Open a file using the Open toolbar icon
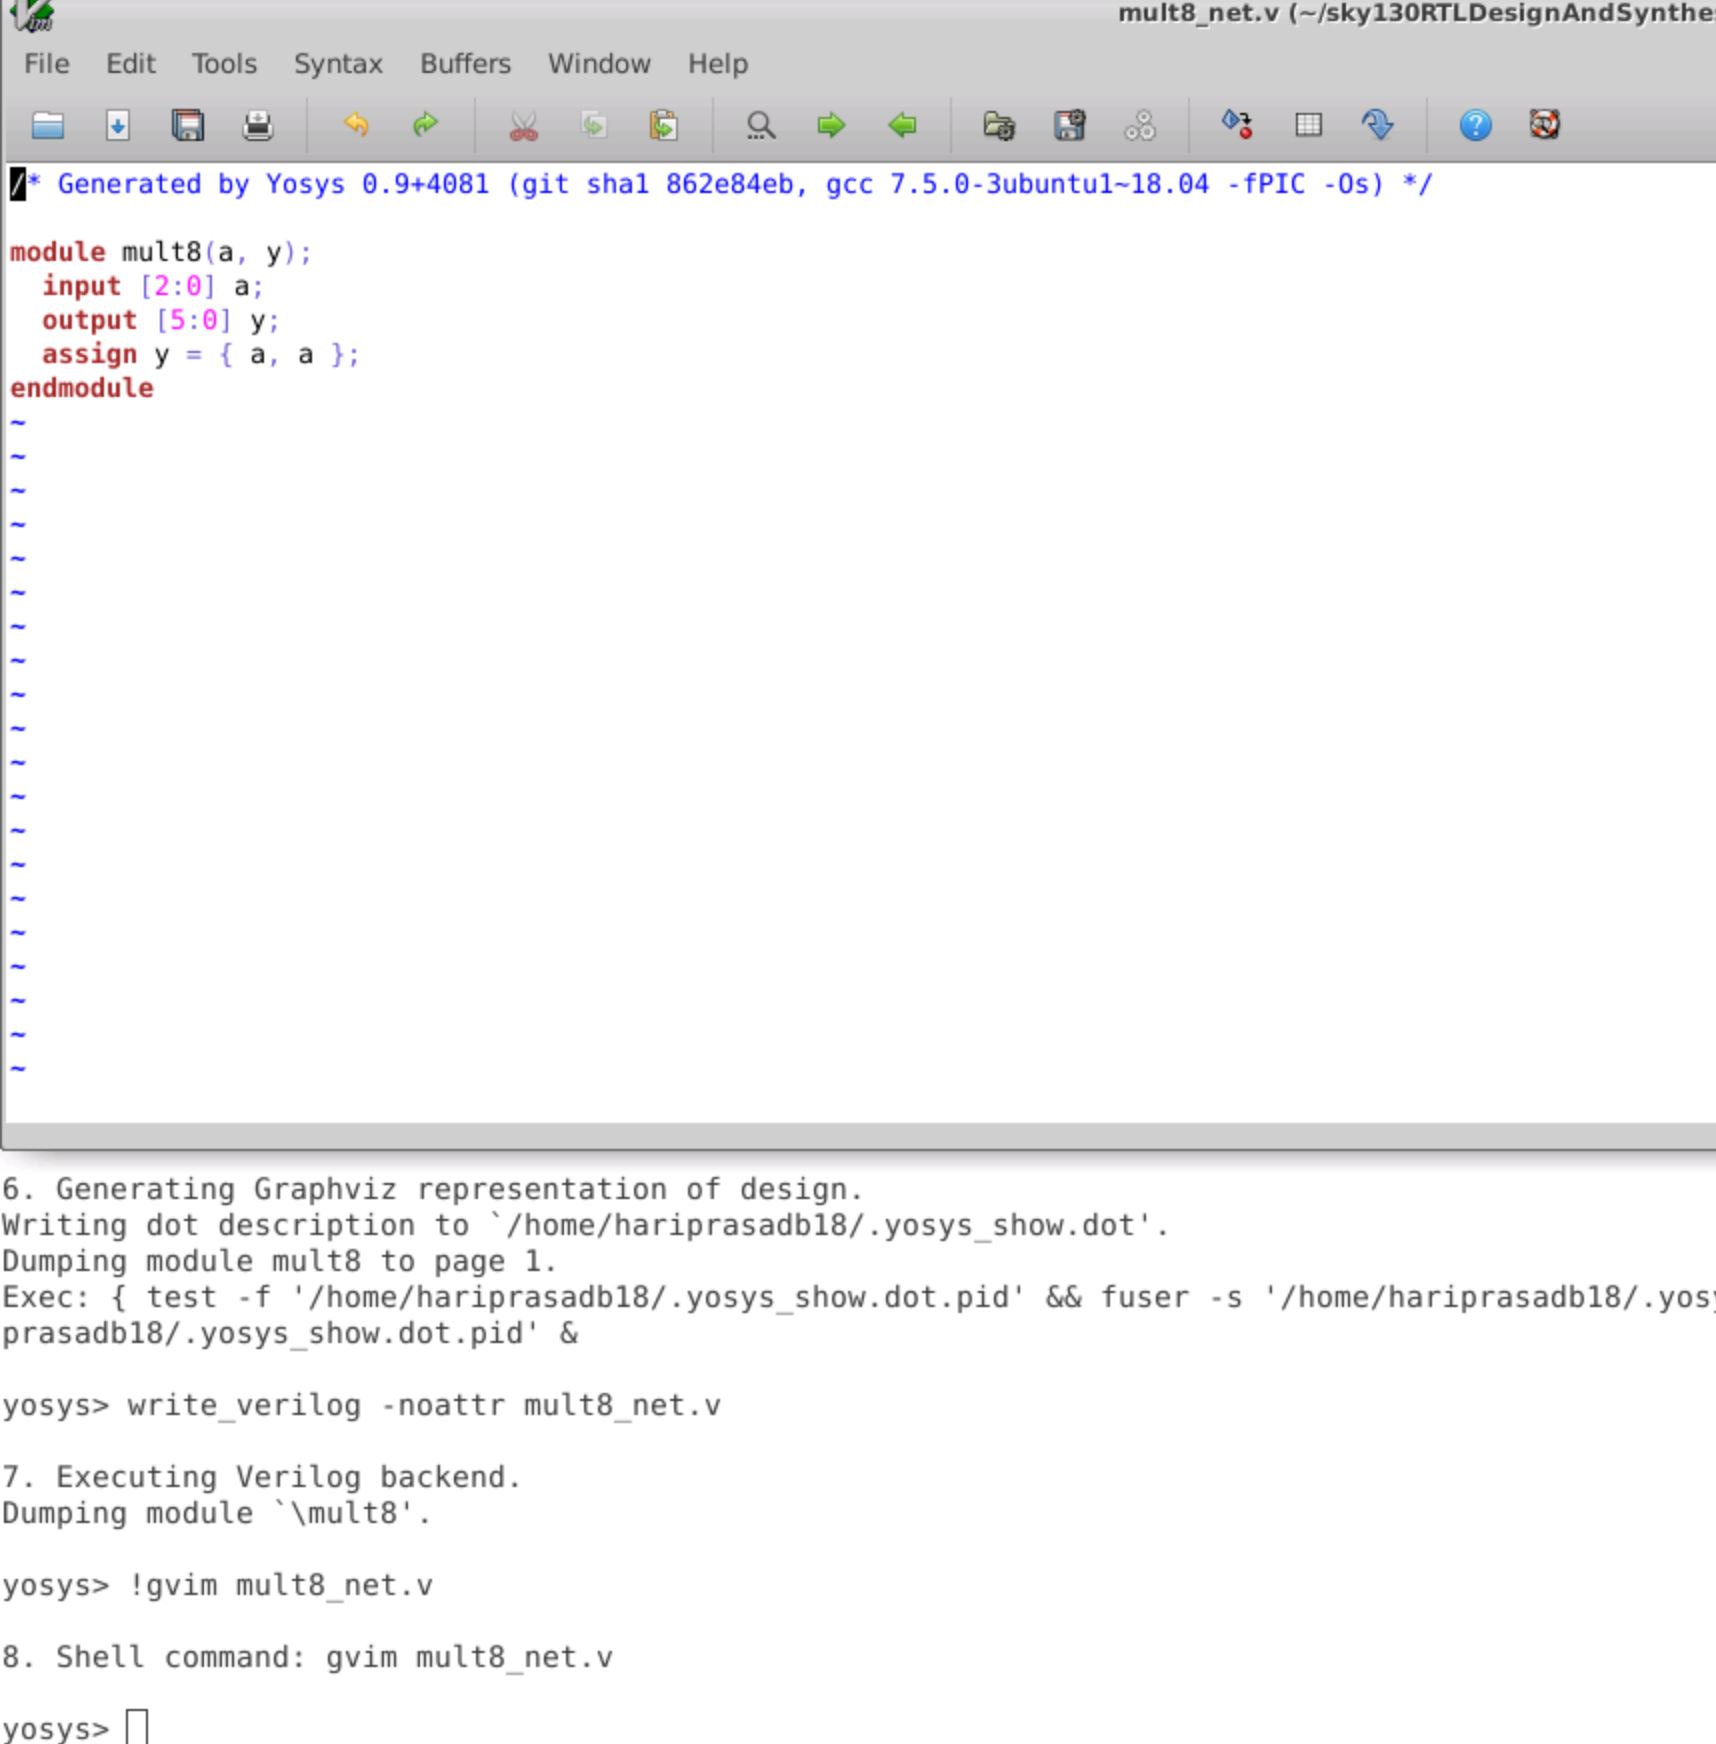 point(47,125)
